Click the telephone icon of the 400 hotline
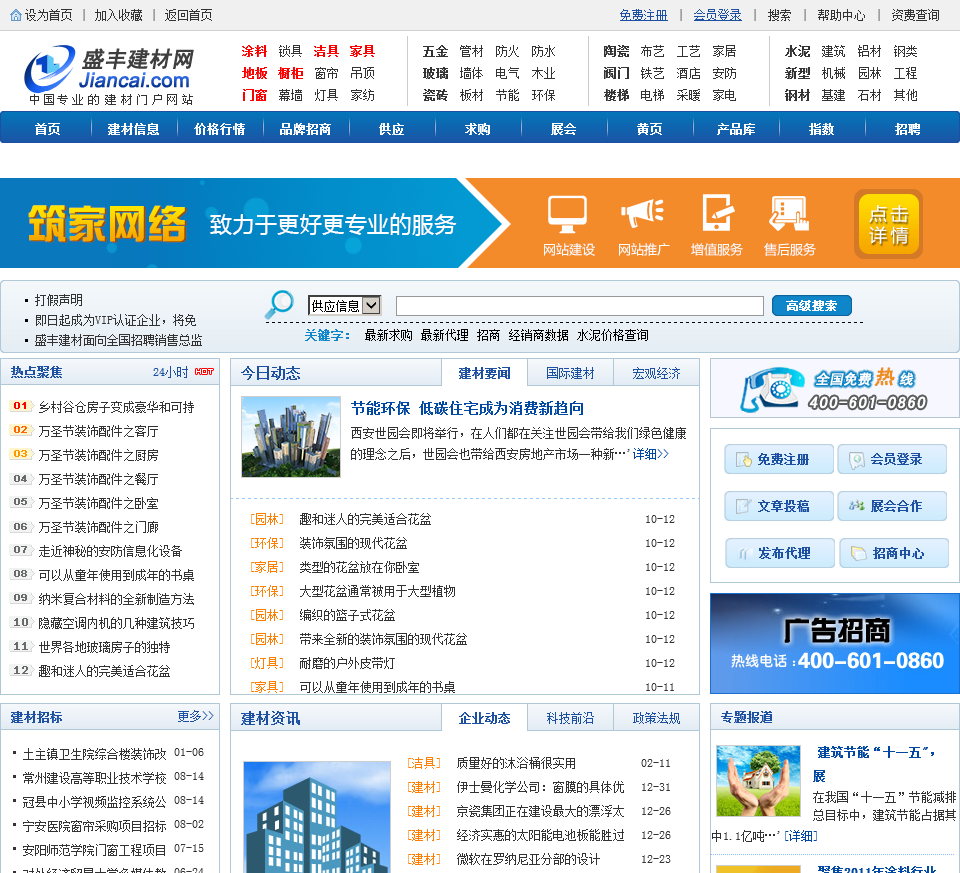The width and height of the screenshot is (960, 873). pos(771,389)
